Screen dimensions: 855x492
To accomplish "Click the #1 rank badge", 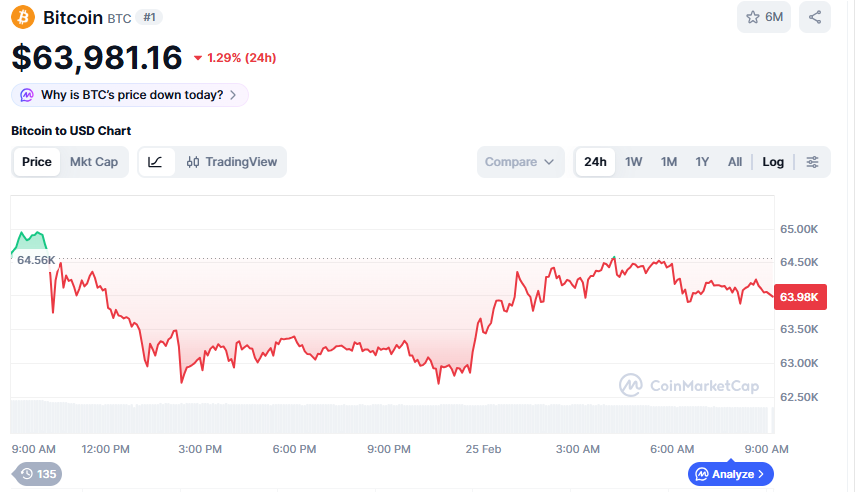I will click(x=149, y=17).
